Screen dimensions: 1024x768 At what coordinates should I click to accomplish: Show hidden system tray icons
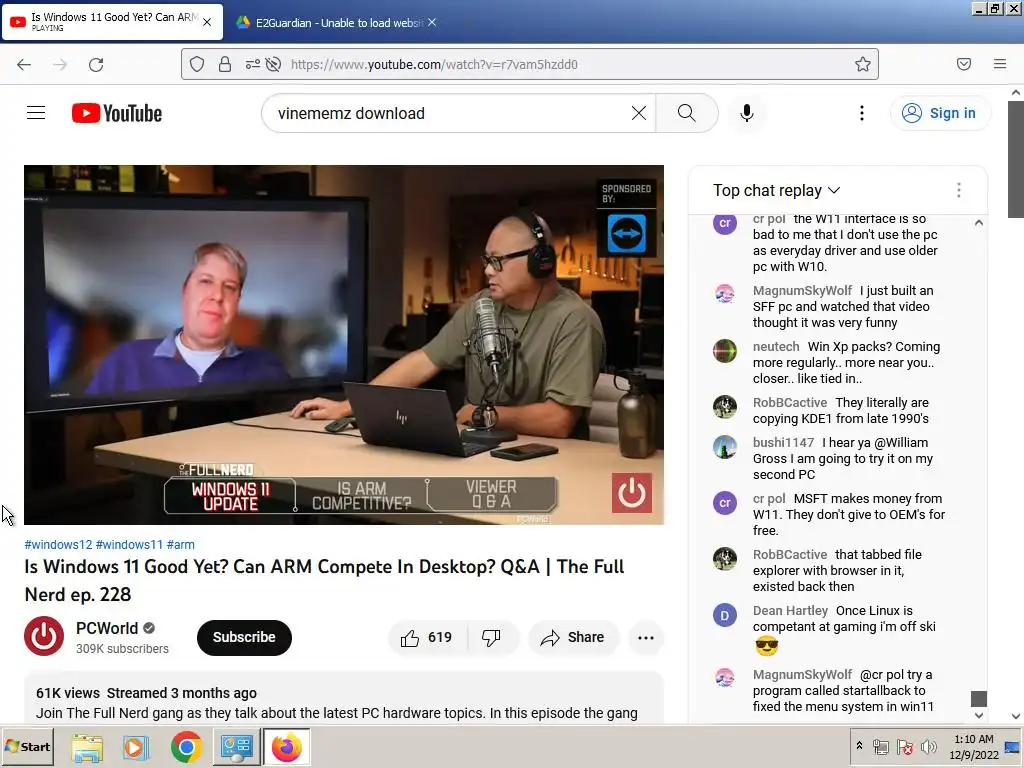tap(859, 745)
